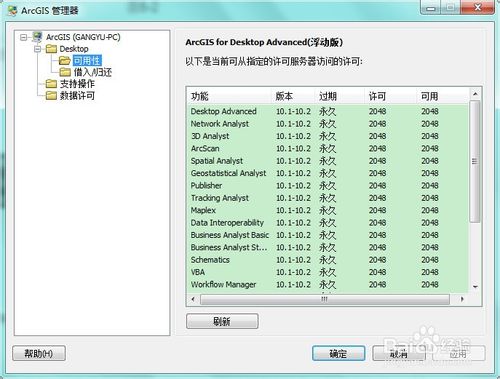The image size is (500, 379).
Task: Open the 数据许可 tree item
Action: pyautogui.click(x=77, y=96)
